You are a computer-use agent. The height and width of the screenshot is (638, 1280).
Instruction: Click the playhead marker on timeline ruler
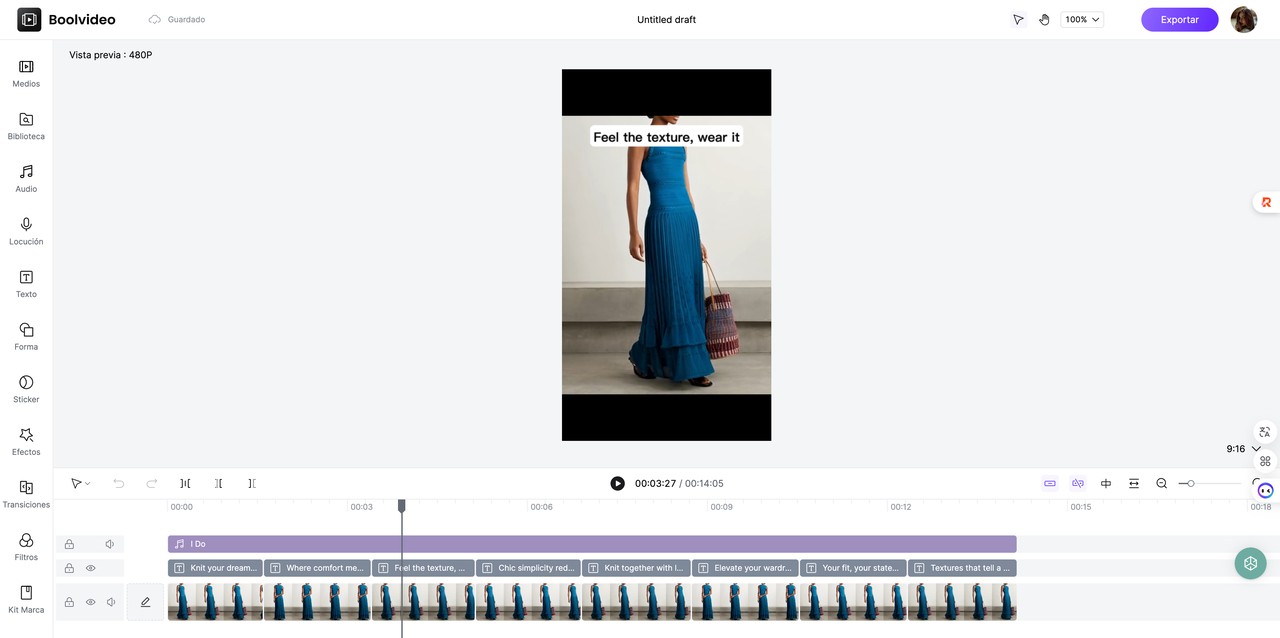click(402, 506)
